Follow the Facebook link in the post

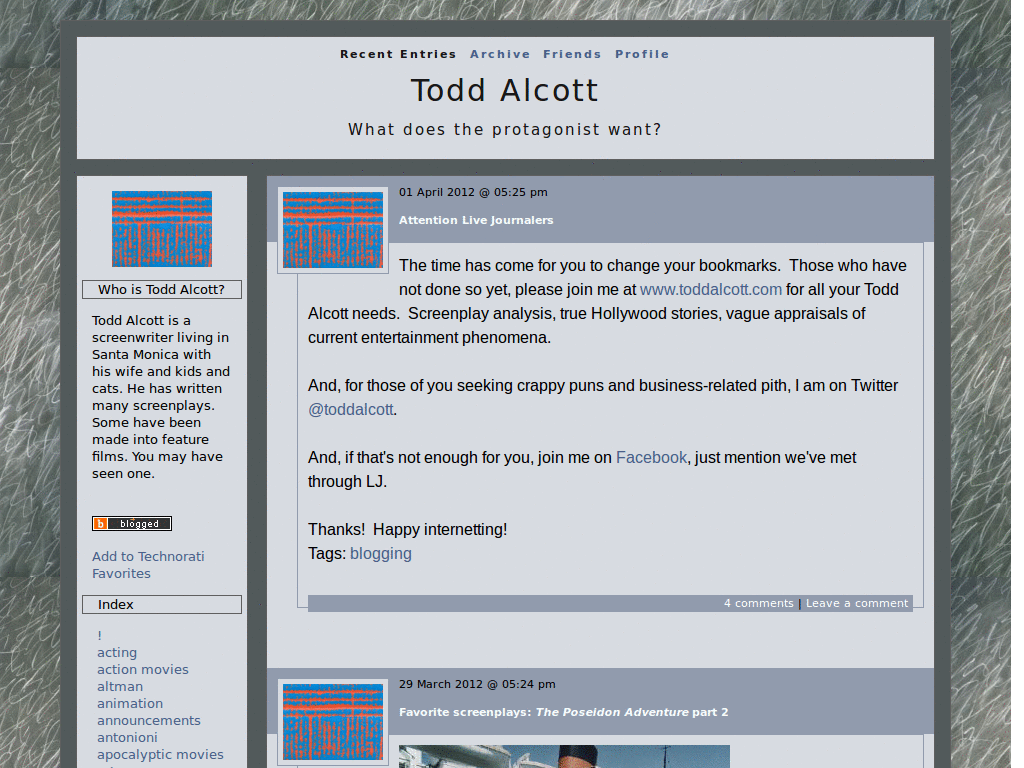coord(651,457)
